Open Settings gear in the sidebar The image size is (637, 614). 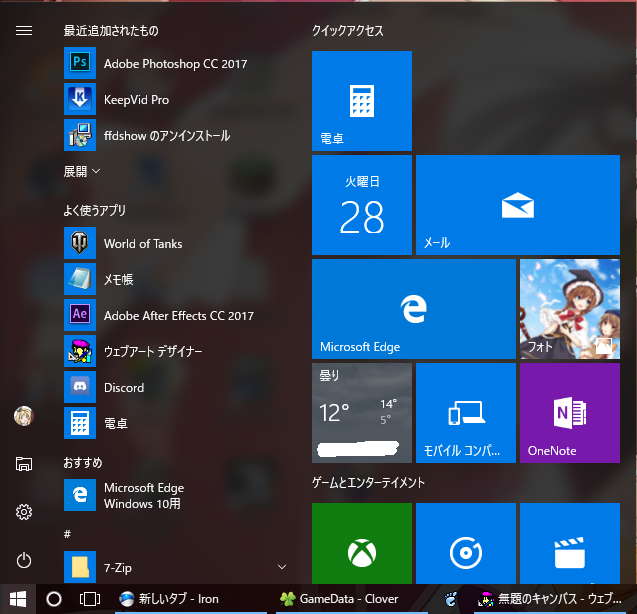(24, 512)
